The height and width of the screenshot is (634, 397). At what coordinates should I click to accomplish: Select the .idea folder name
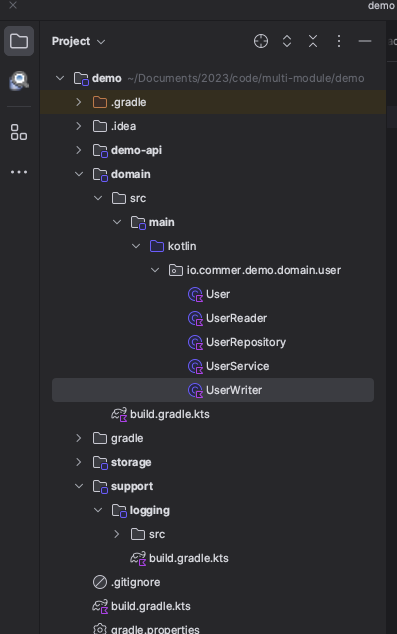tap(123, 126)
